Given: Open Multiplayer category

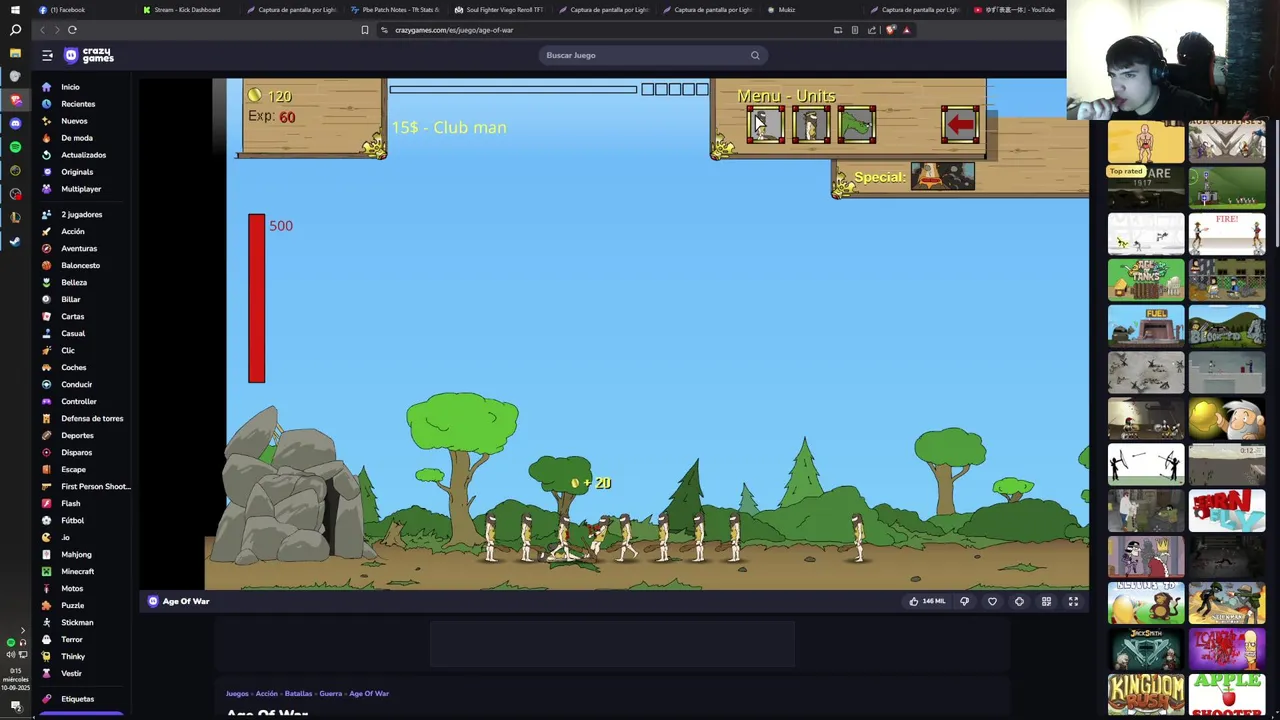Looking at the screenshot, I should (x=81, y=189).
